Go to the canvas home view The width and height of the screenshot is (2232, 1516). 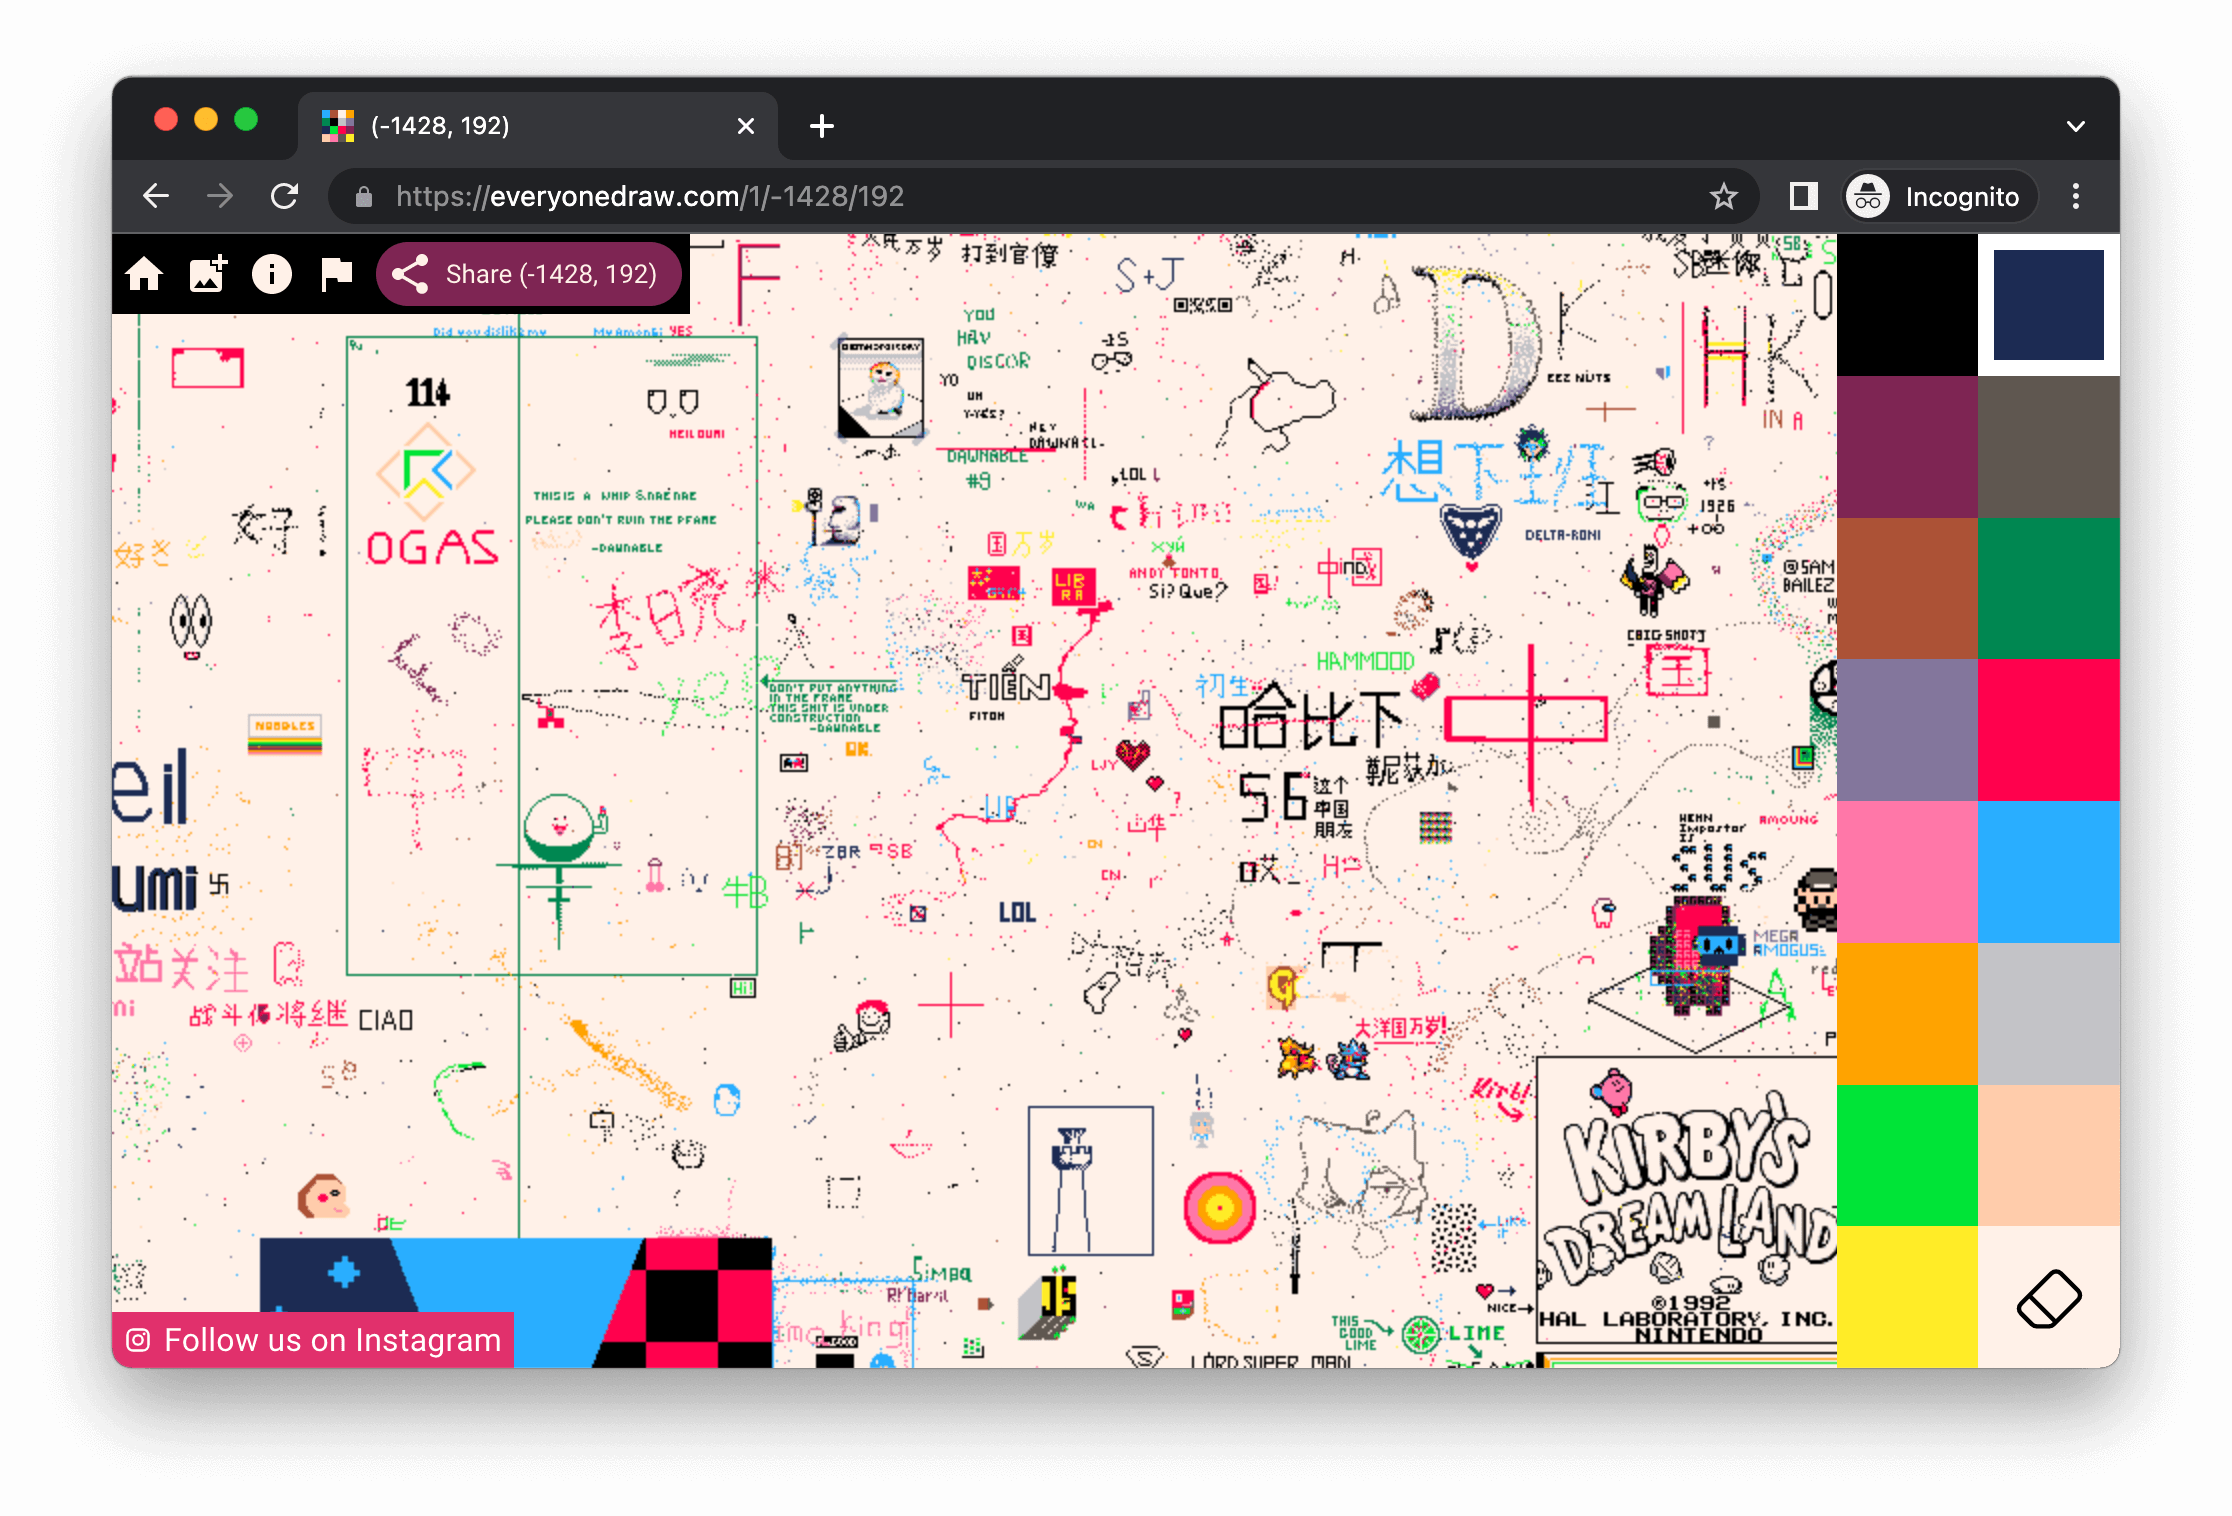pos(144,273)
